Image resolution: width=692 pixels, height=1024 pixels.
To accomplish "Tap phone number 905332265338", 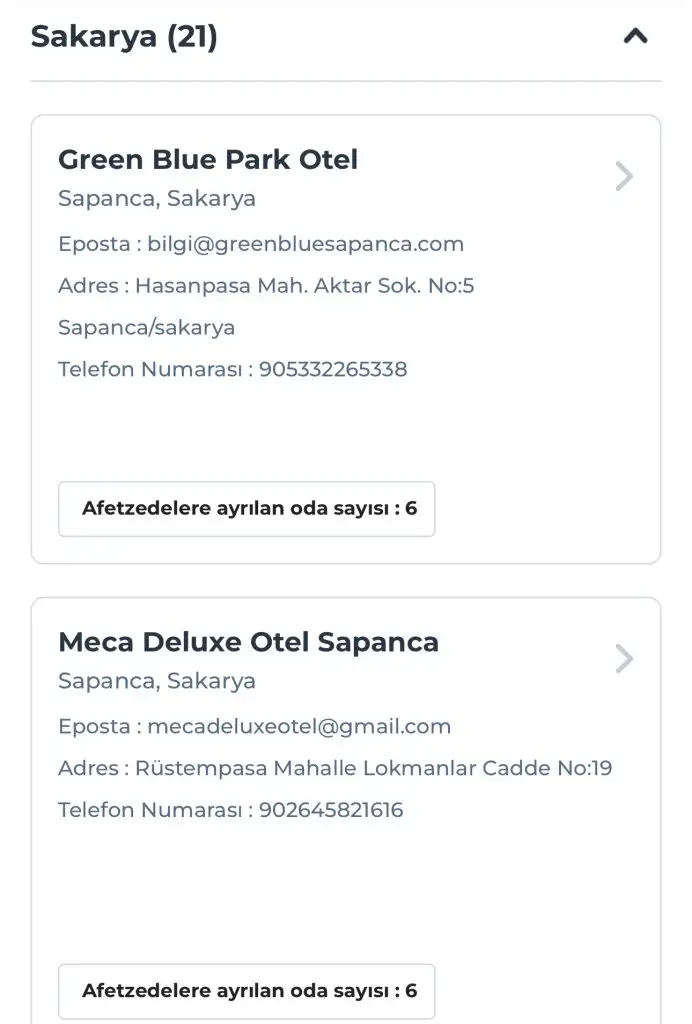I will (333, 369).
